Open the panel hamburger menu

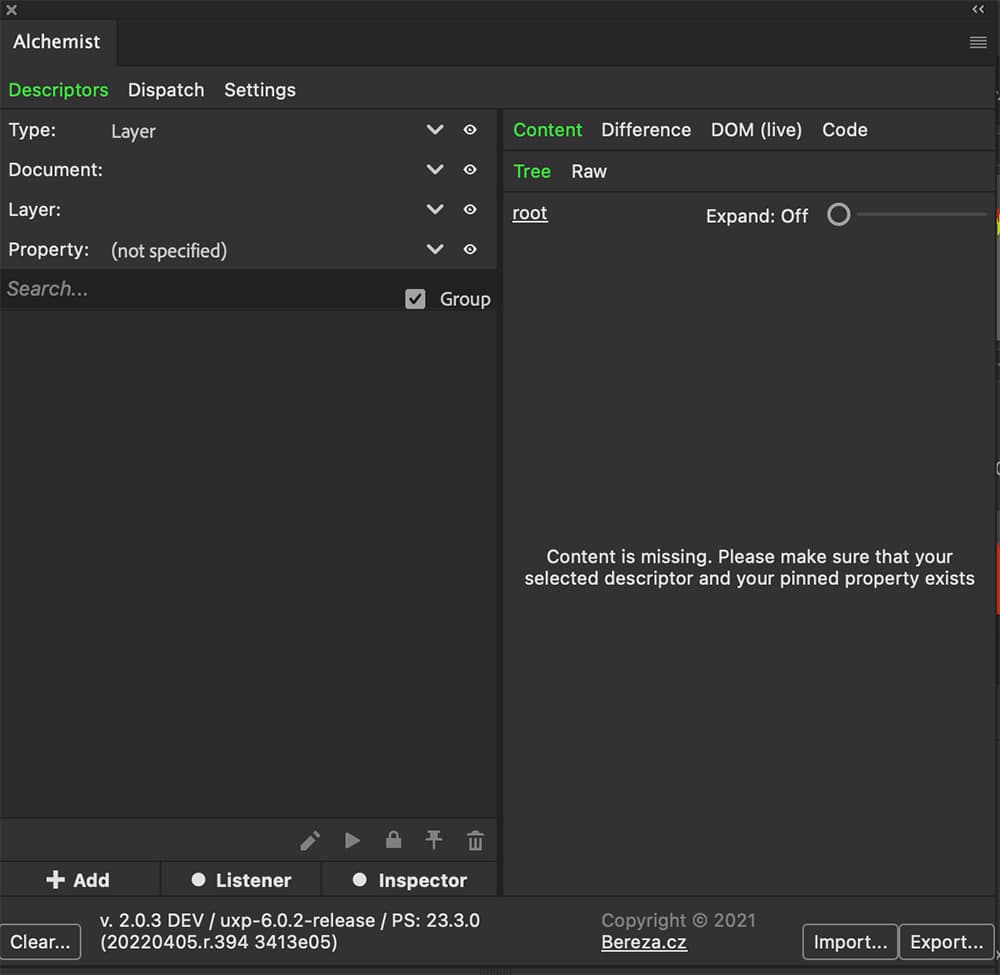[x=978, y=42]
